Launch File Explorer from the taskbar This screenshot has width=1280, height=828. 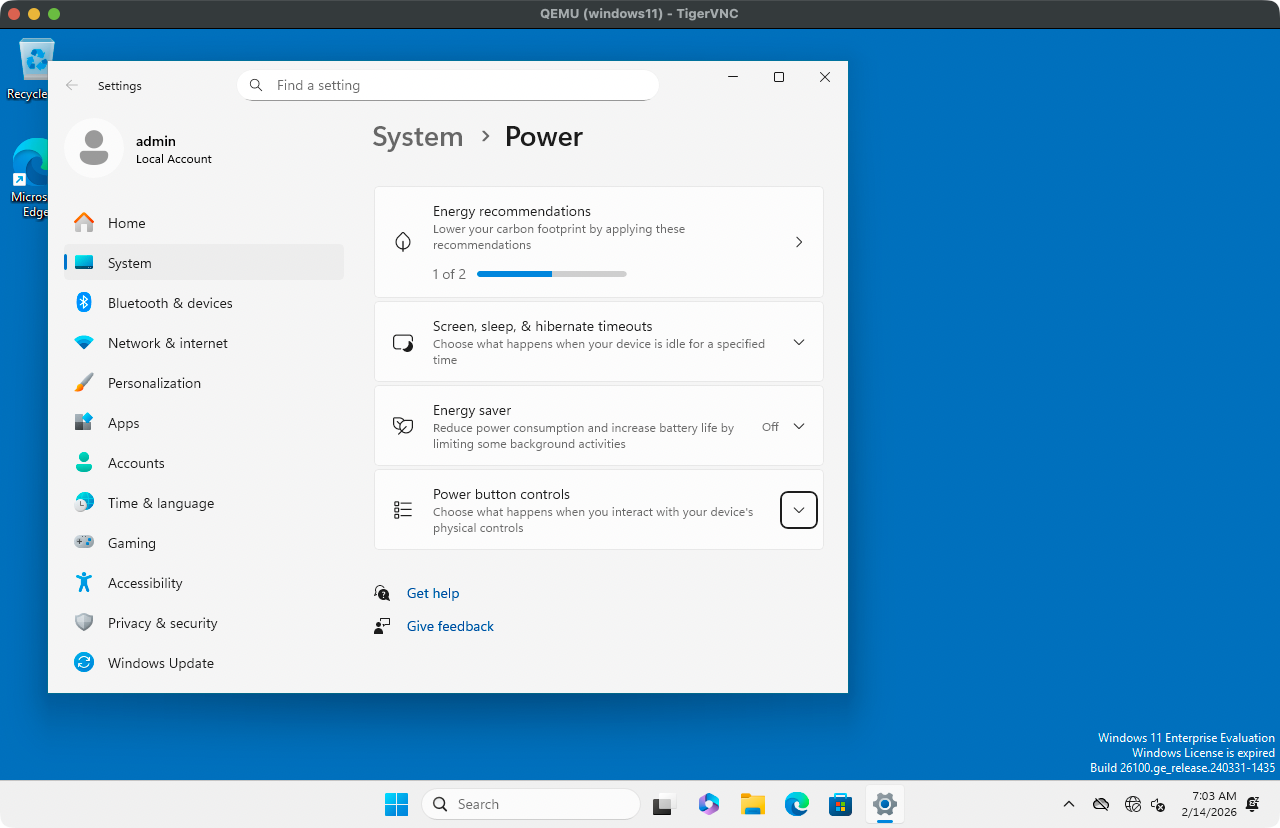click(752, 804)
